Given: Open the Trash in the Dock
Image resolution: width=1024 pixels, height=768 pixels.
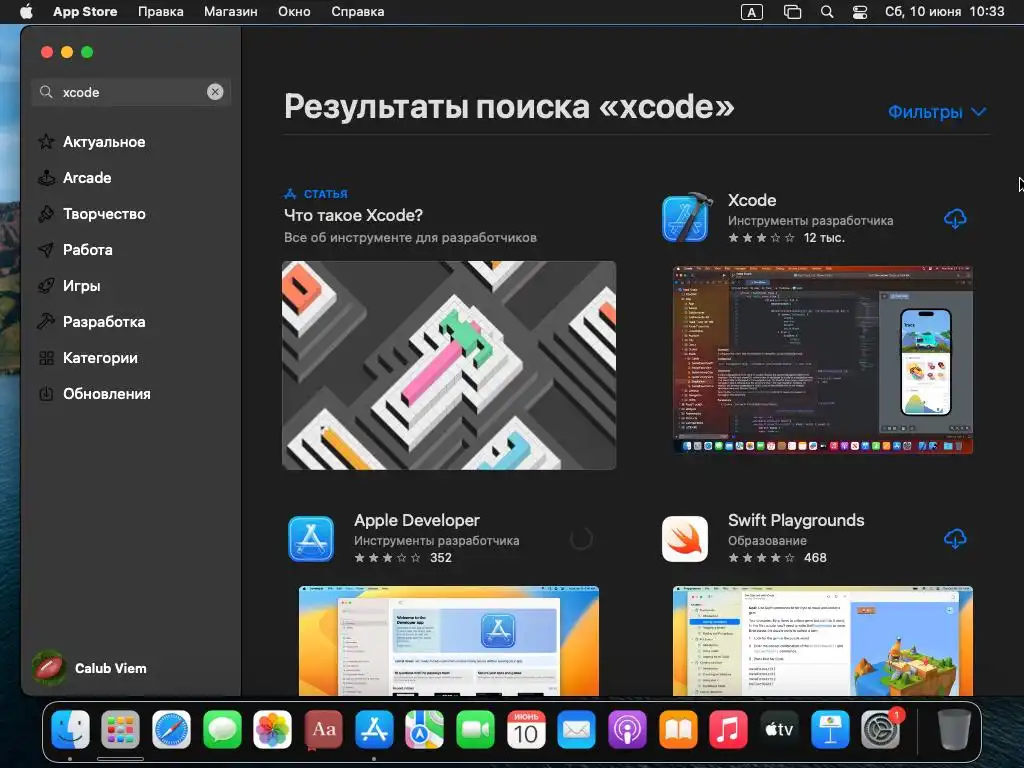Looking at the screenshot, I should point(953,729).
